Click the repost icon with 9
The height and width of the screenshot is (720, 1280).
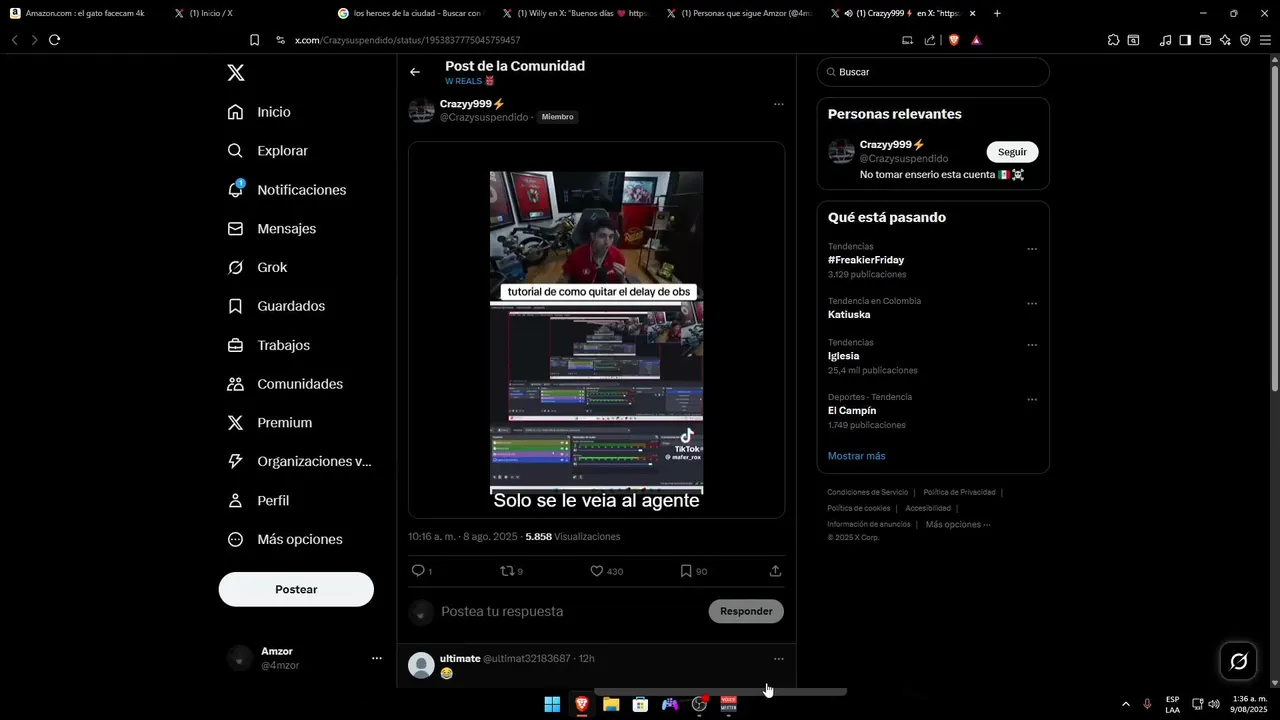[507, 571]
